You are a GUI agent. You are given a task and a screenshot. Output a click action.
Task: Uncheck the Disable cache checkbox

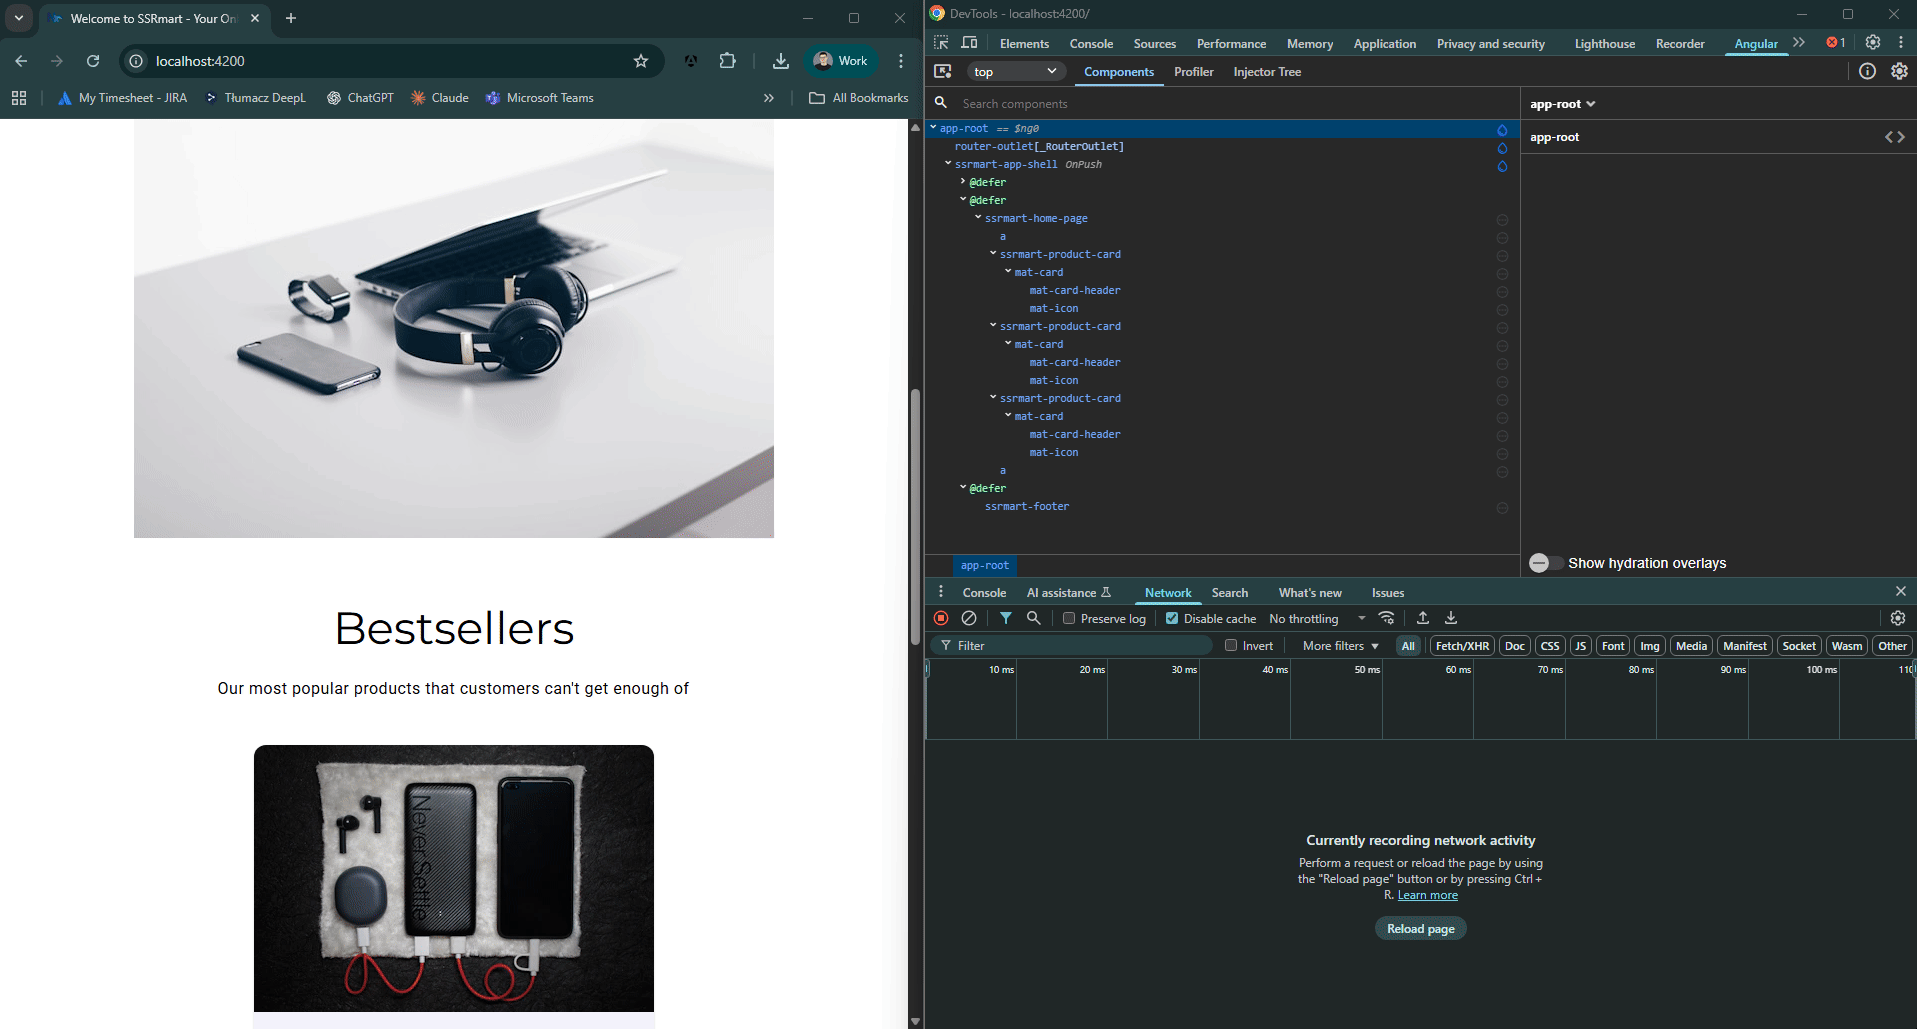[x=1172, y=619]
